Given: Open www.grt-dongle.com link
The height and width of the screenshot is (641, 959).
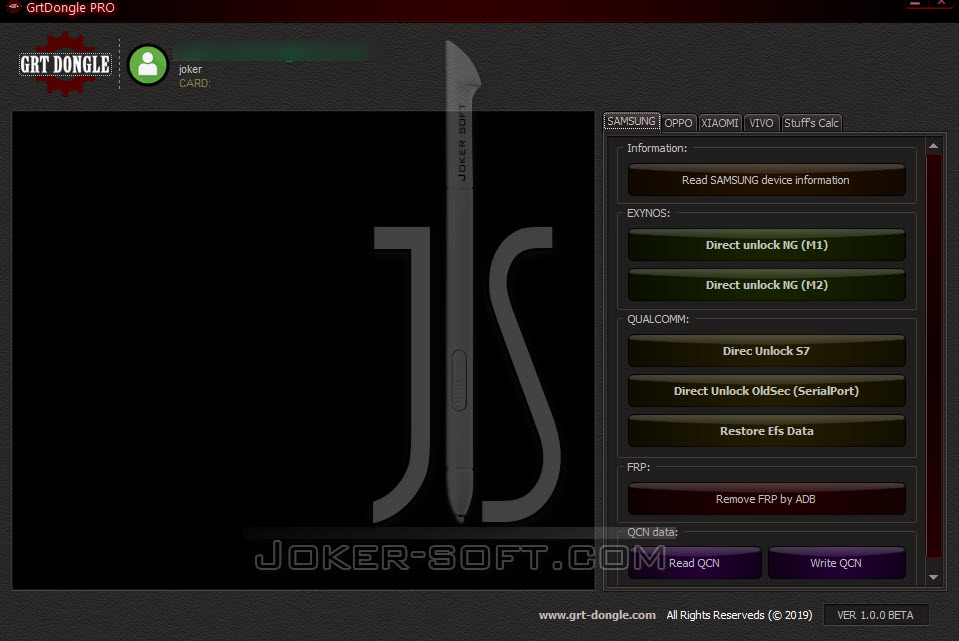Looking at the screenshot, I should point(597,615).
